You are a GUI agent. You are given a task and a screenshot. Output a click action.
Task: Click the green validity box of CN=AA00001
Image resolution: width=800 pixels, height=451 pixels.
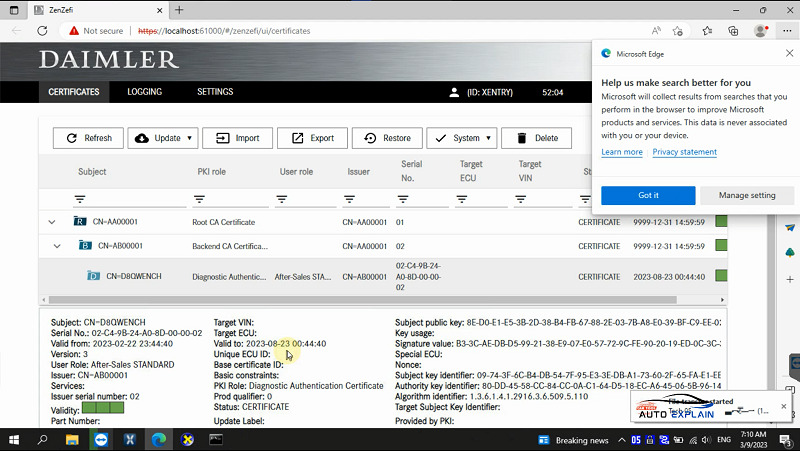pyautogui.click(x=721, y=221)
